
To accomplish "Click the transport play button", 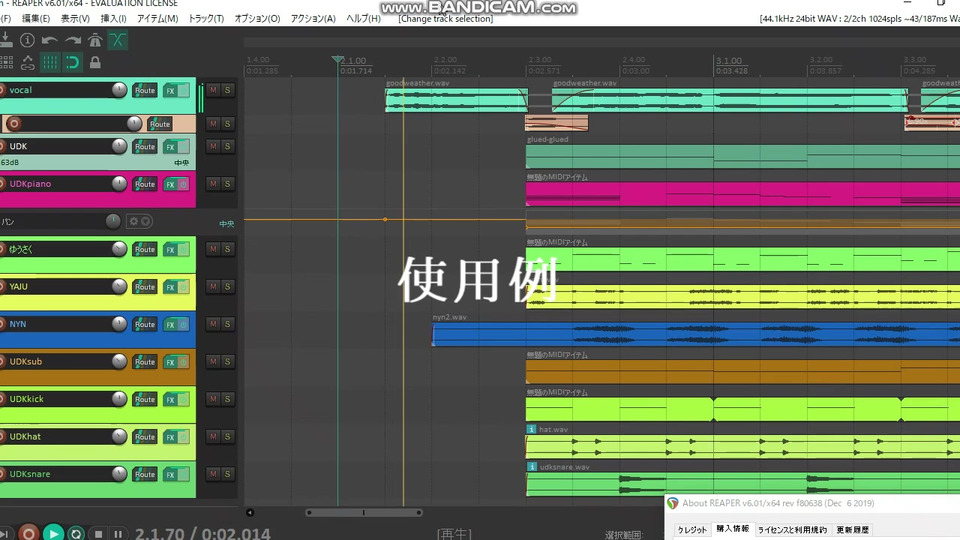I will pyautogui.click(x=53, y=533).
